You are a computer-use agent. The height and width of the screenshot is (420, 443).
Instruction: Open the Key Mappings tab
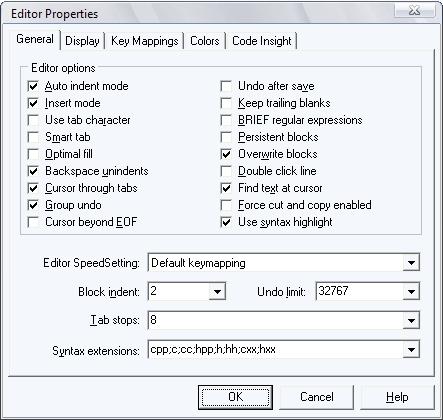[x=145, y=41]
